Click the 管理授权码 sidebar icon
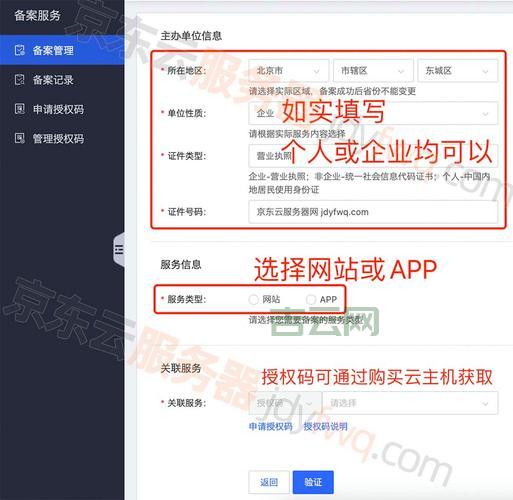513x500 pixels. 20,138
